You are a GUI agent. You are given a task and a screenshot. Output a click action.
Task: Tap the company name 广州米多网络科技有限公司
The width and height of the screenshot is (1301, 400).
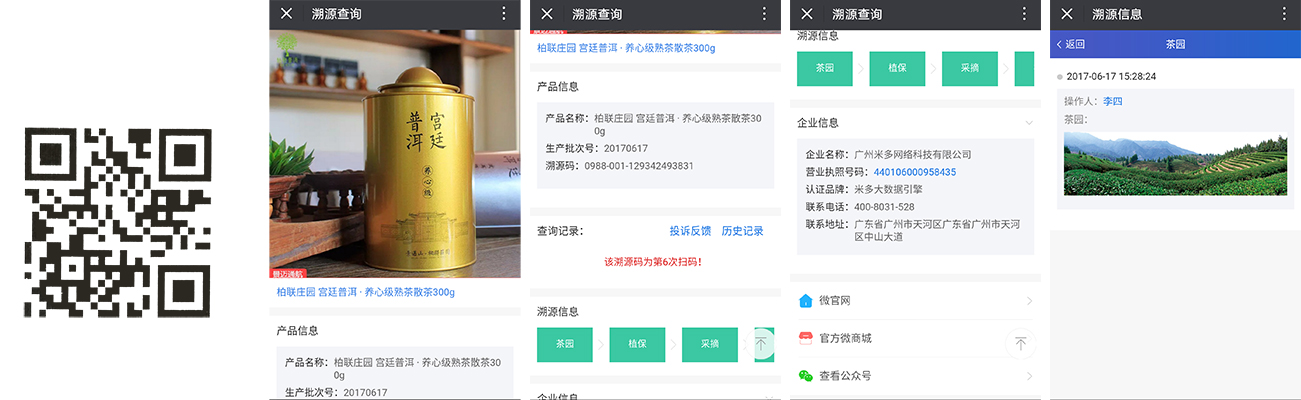[913, 155]
